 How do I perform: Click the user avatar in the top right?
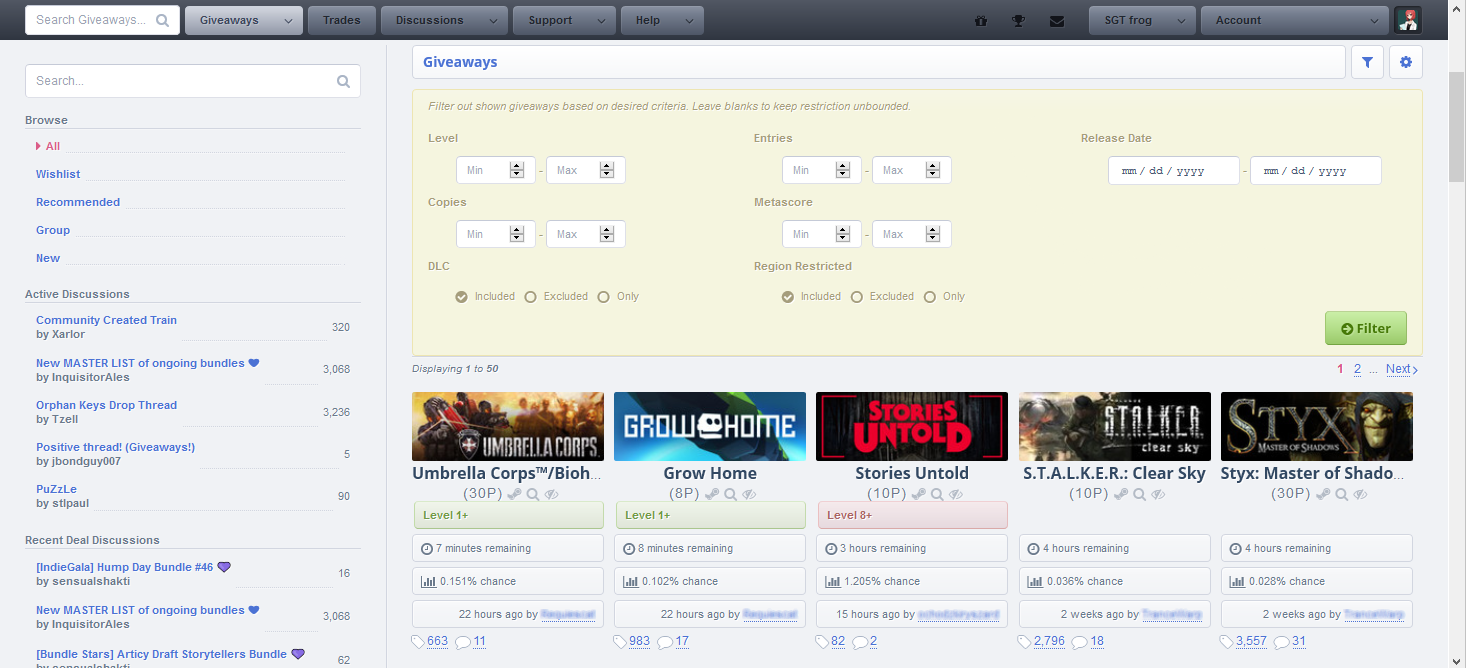tap(1408, 20)
